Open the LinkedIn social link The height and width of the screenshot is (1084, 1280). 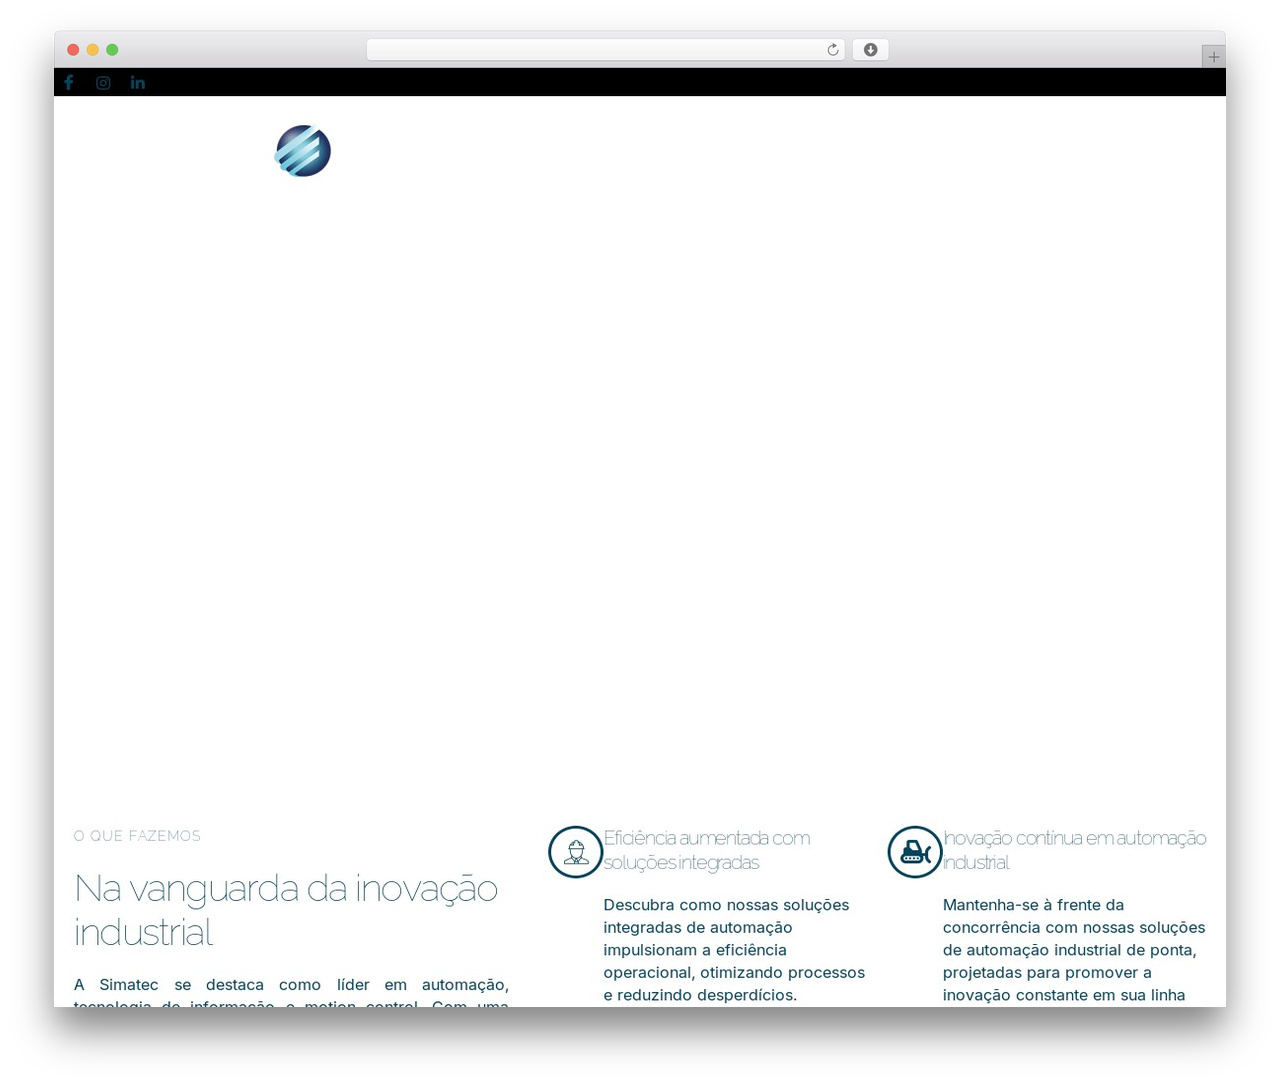click(x=138, y=83)
